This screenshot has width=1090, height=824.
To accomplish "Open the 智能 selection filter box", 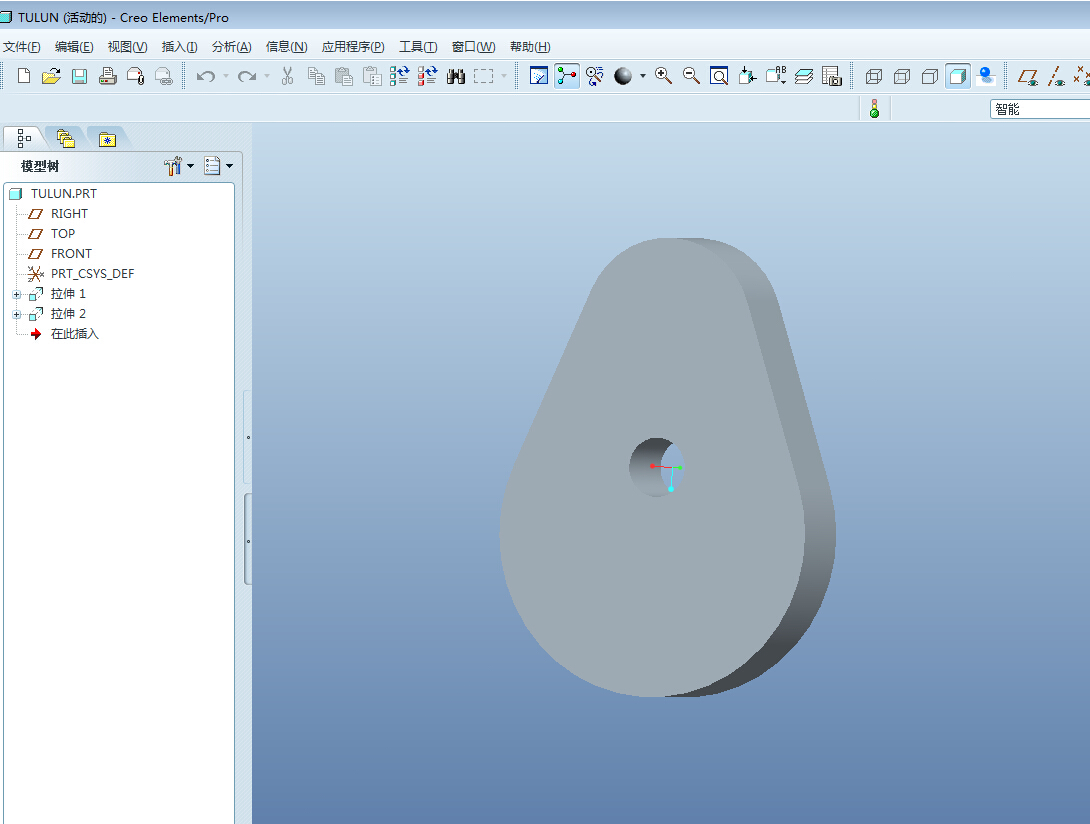I will tap(1039, 109).
